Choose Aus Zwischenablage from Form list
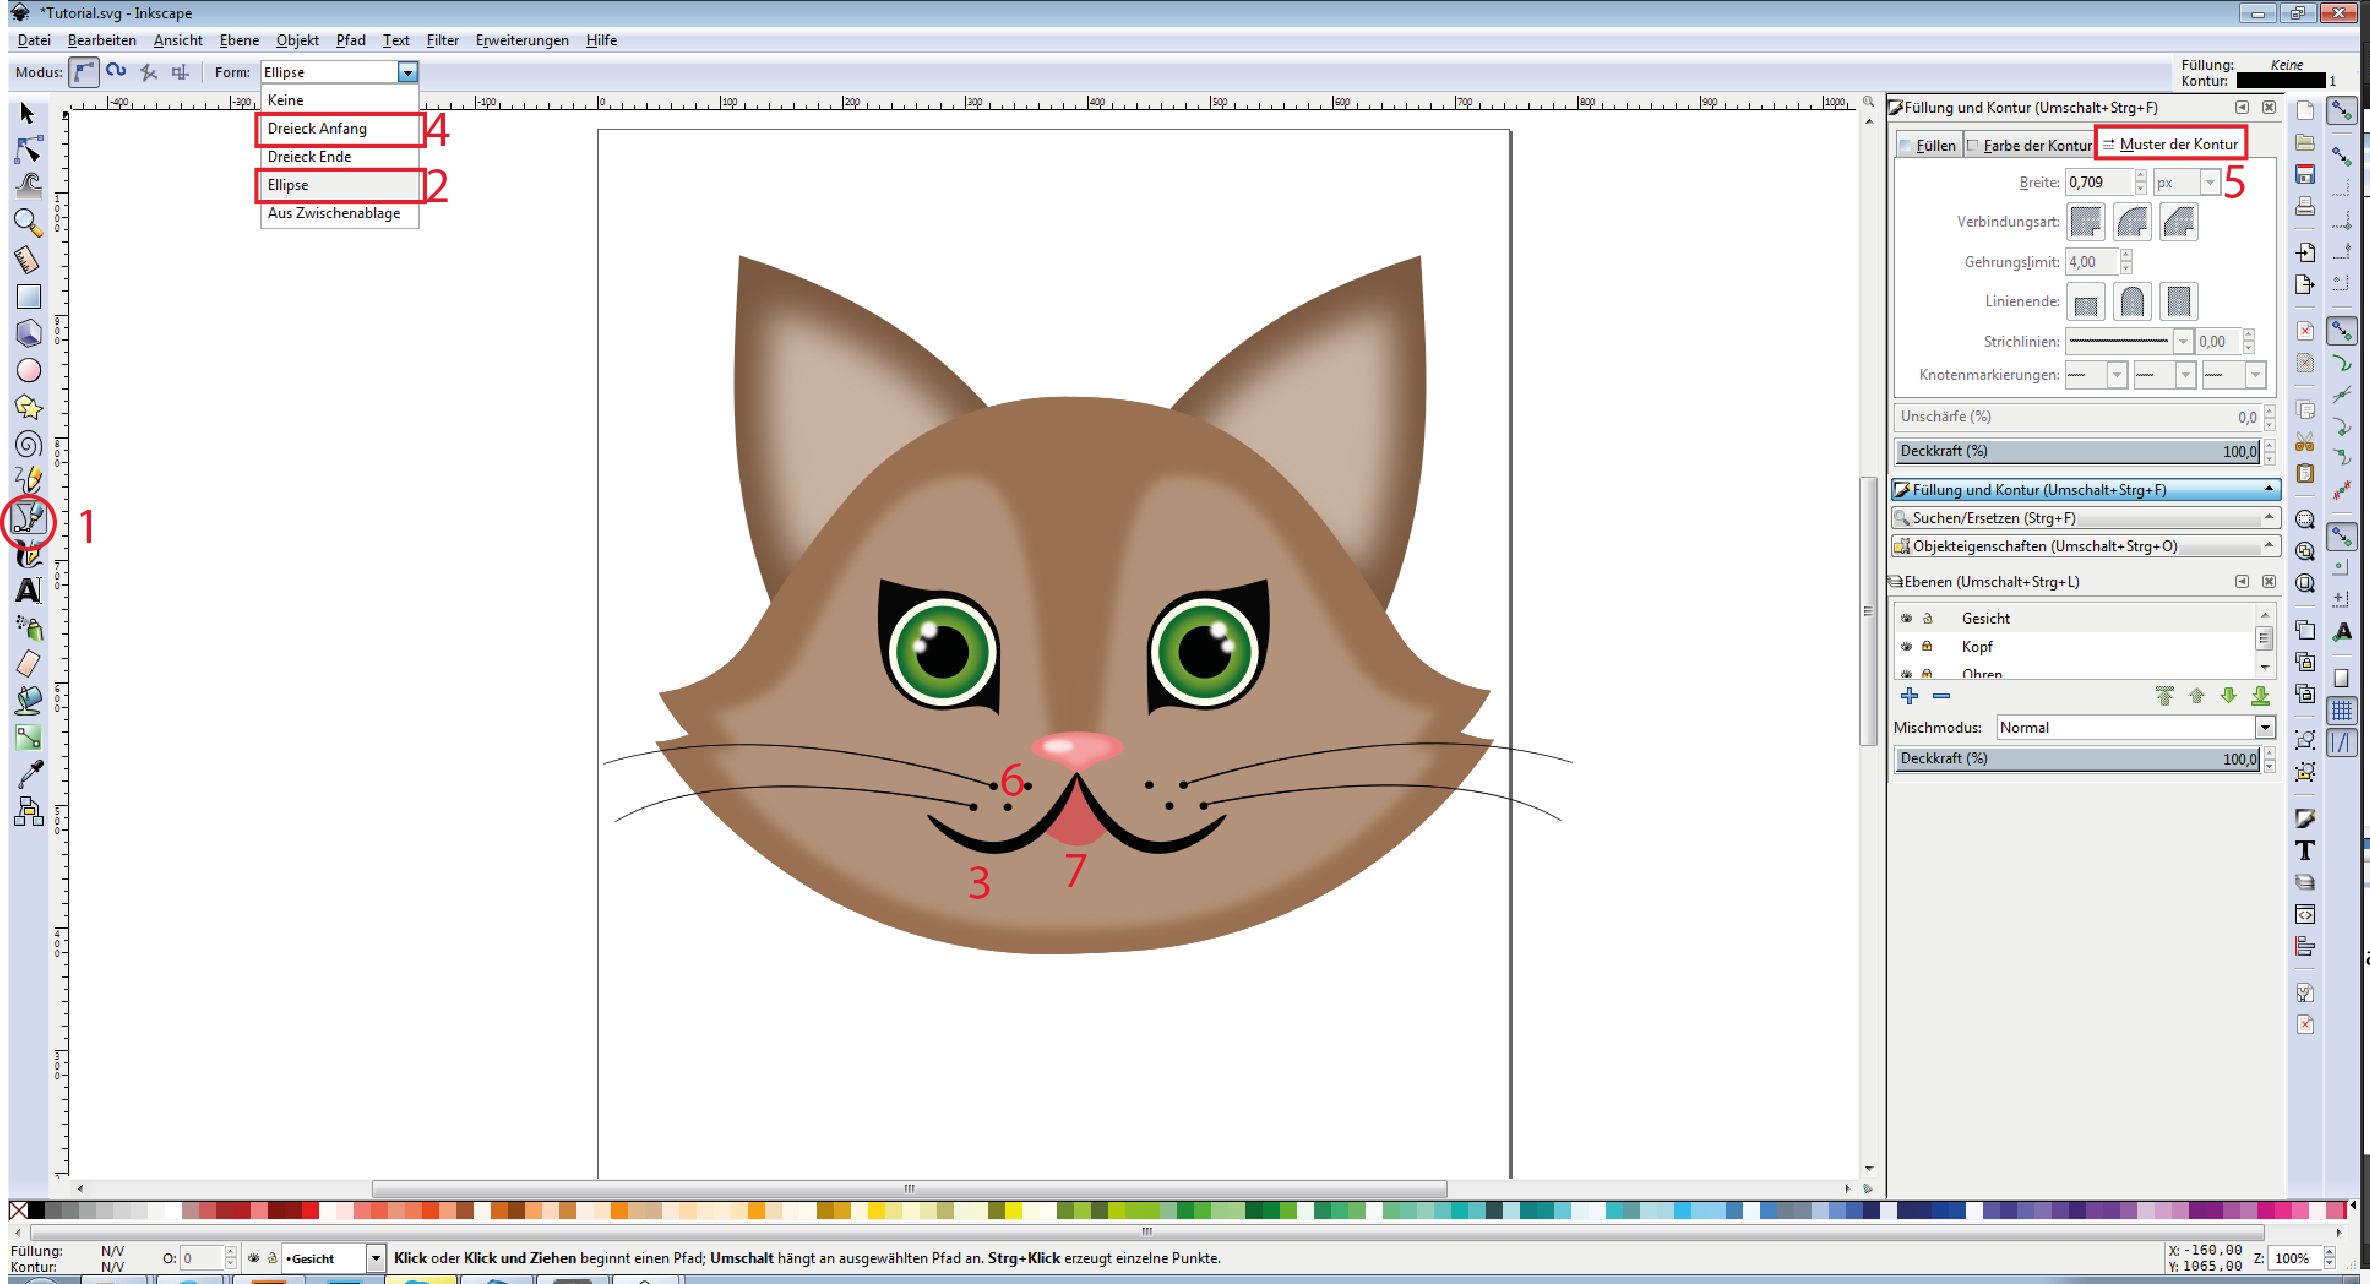Image resolution: width=2370 pixels, height=1284 pixels. [x=339, y=213]
